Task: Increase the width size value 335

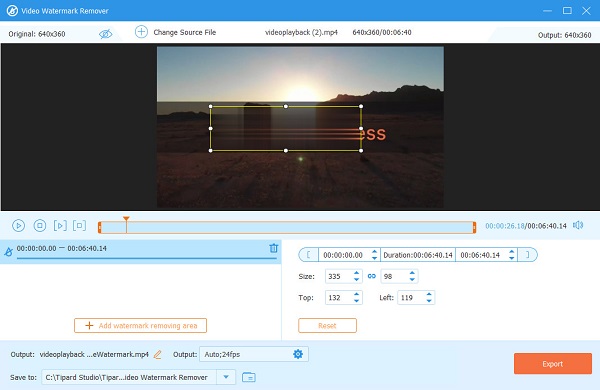Action: [356, 273]
